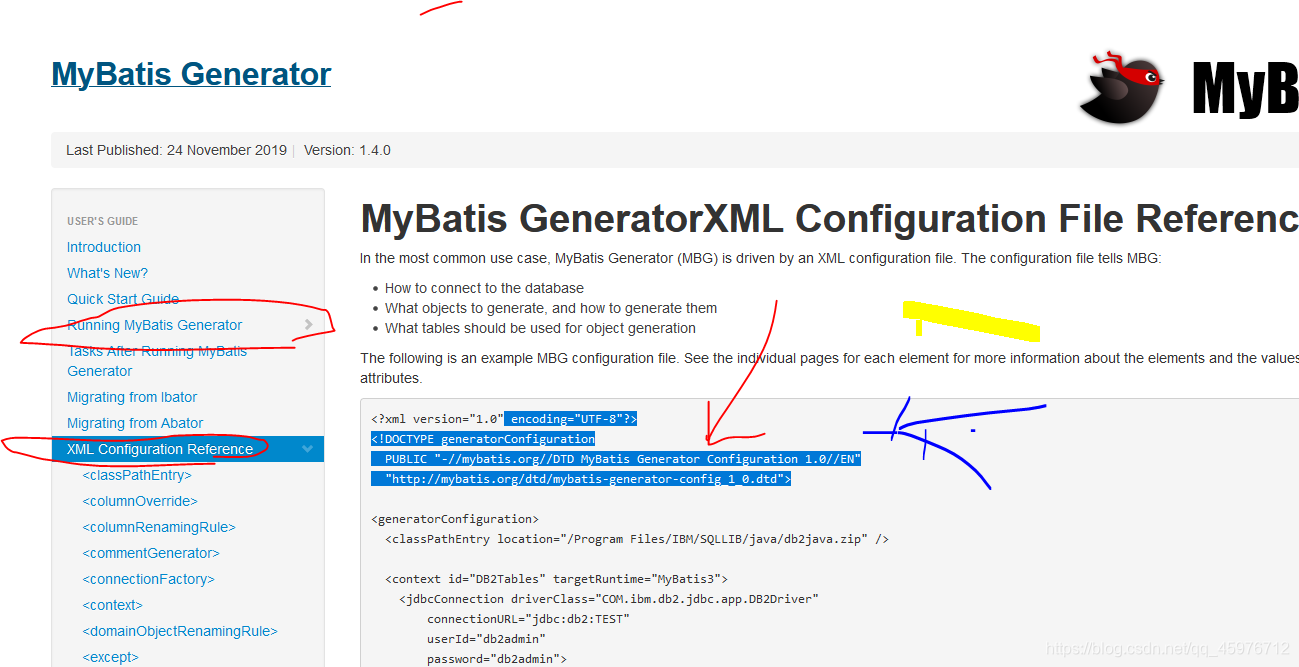Click the <generatorConfiguration> code line
The width and height of the screenshot is (1299, 667).
pyautogui.click(x=455, y=519)
